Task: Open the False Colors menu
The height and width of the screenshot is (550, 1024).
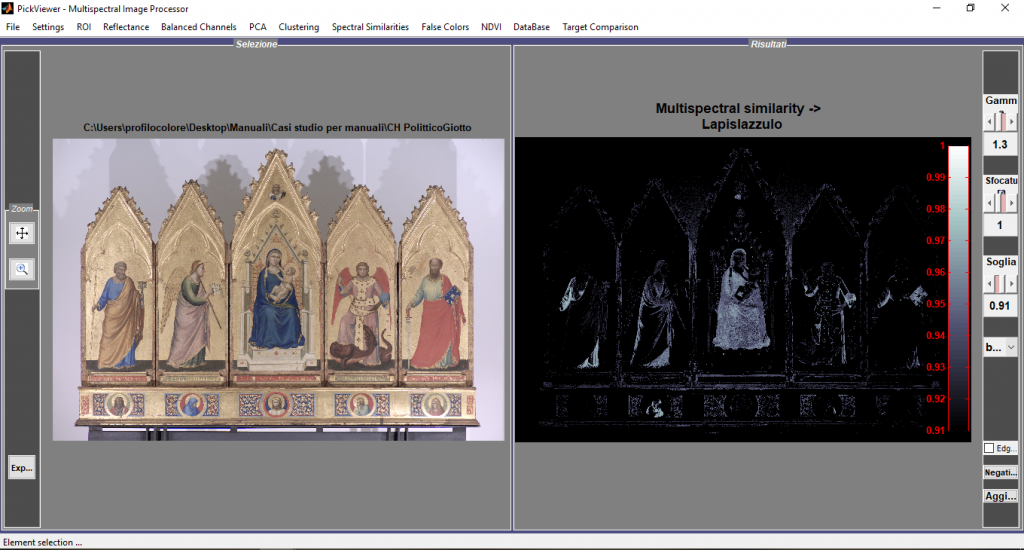Action: pos(445,27)
